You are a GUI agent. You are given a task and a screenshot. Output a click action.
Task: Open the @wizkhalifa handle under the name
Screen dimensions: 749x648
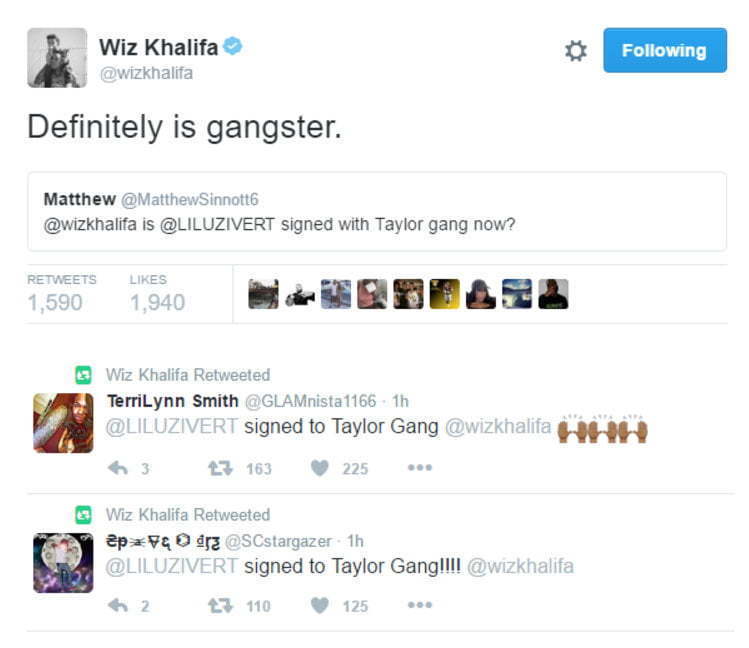coord(146,73)
